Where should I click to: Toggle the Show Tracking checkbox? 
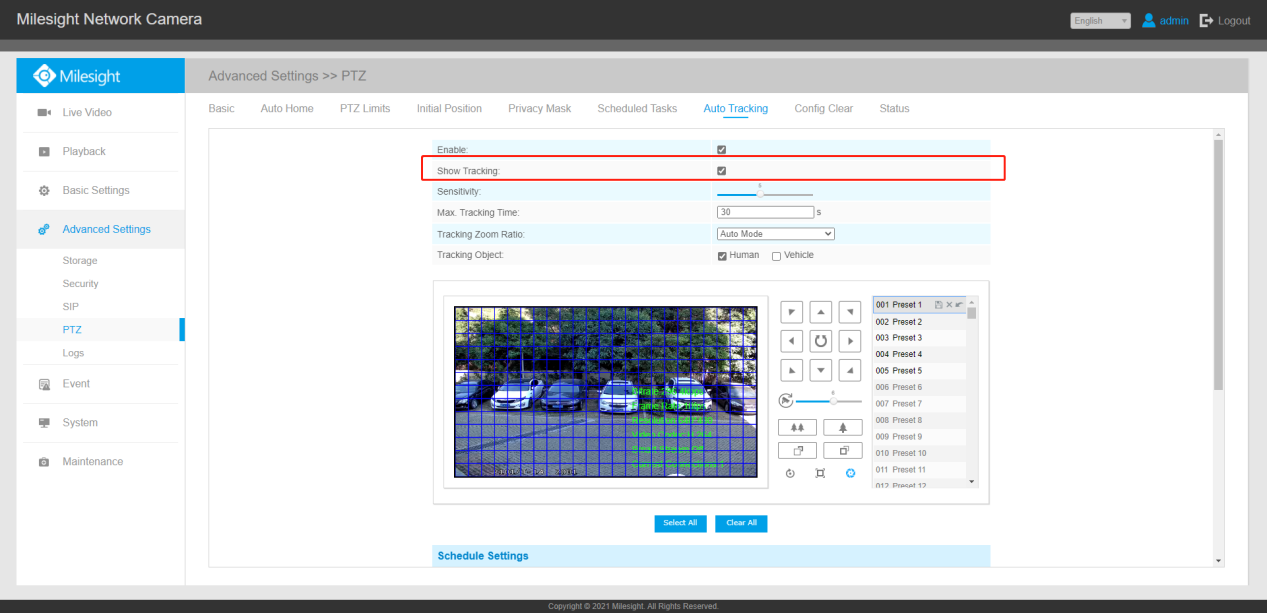coord(722,171)
